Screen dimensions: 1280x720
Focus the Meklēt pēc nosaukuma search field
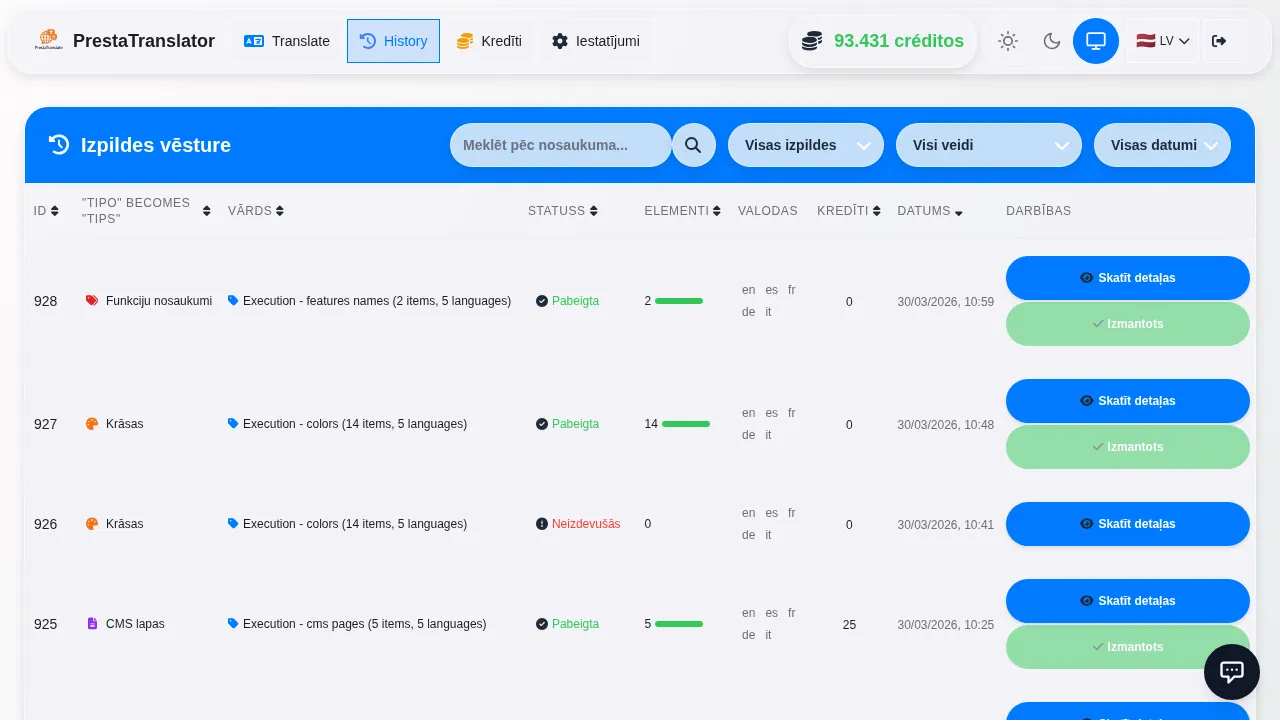click(560, 145)
